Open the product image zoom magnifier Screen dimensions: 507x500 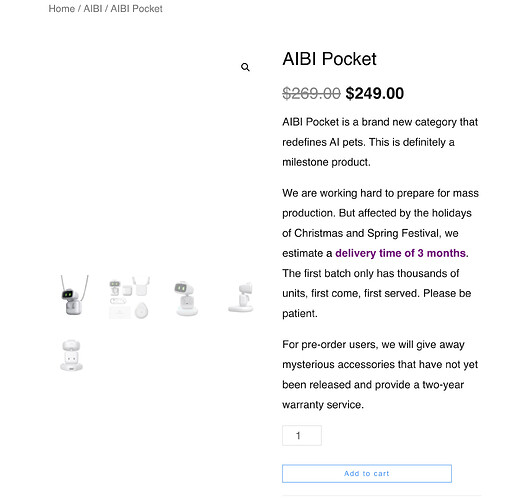pos(245,67)
